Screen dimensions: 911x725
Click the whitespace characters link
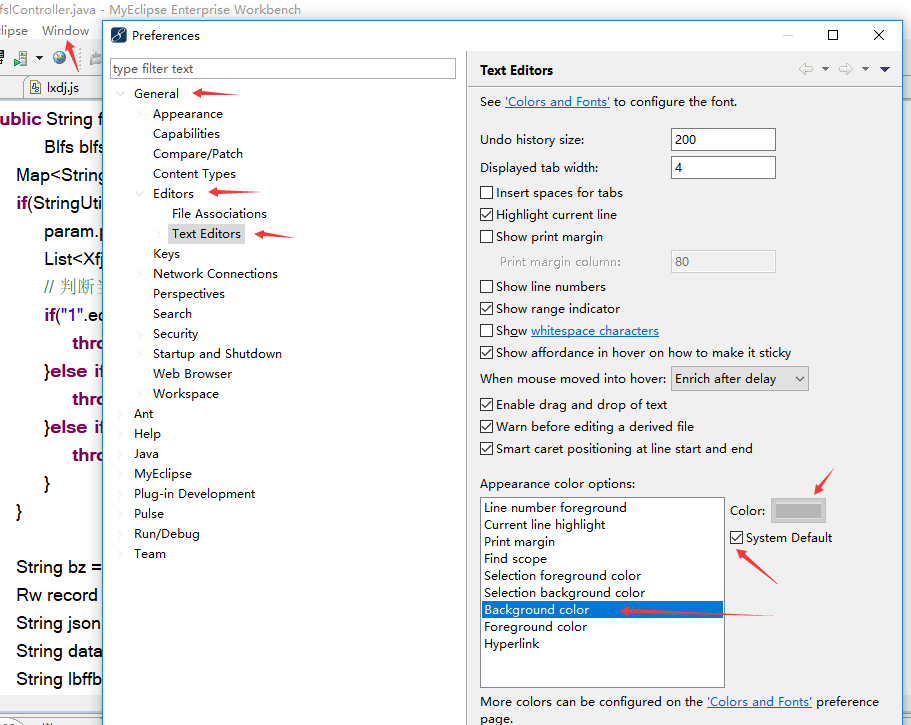tap(594, 331)
